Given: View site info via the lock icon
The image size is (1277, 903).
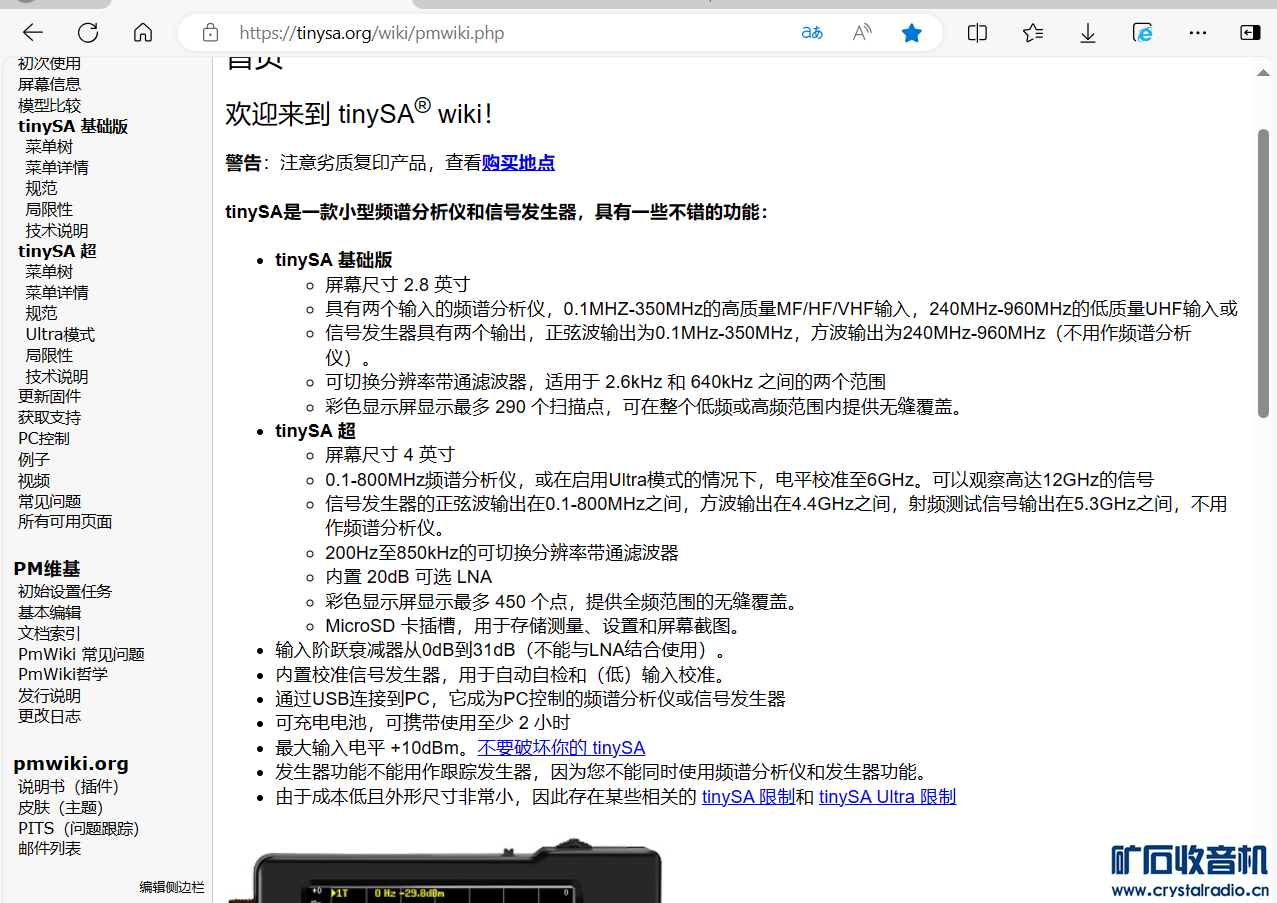Looking at the screenshot, I should (x=210, y=33).
